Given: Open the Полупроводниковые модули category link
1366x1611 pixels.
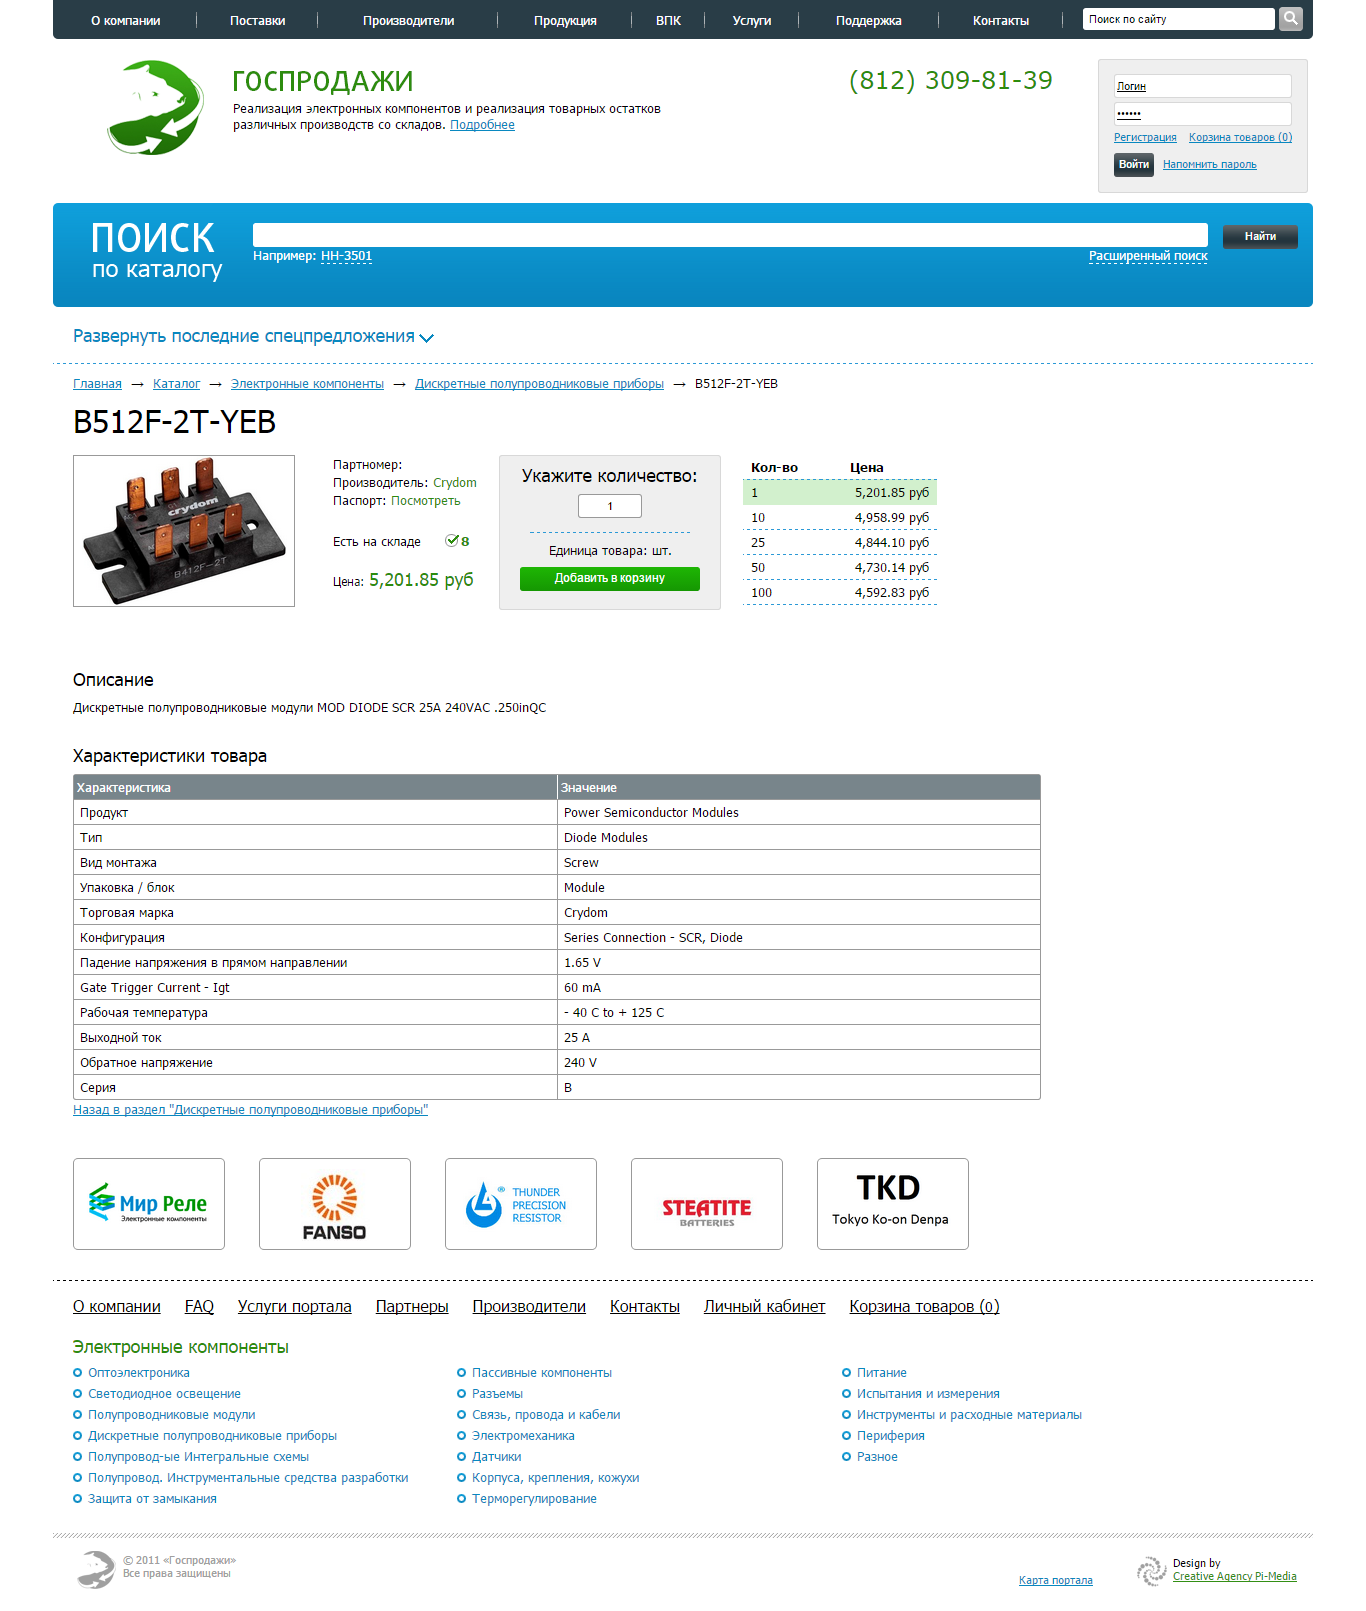Looking at the screenshot, I should point(172,1415).
